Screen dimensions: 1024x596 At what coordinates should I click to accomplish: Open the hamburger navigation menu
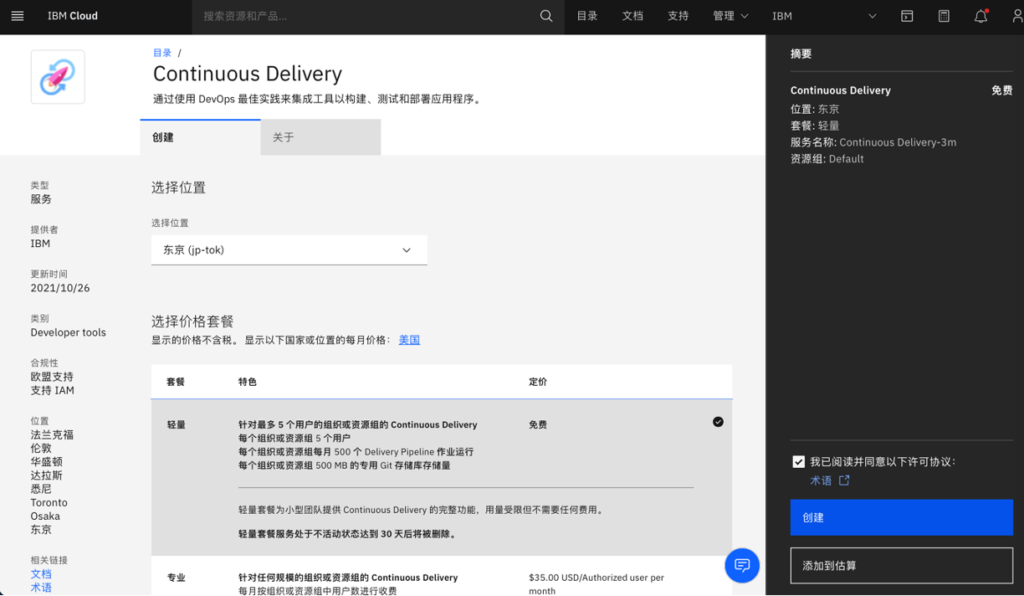click(x=18, y=16)
